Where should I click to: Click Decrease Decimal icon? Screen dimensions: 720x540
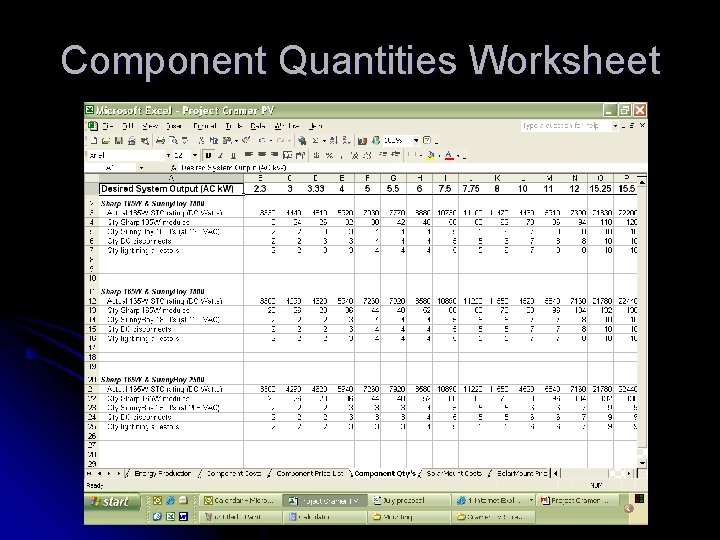click(x=367, y=156)
